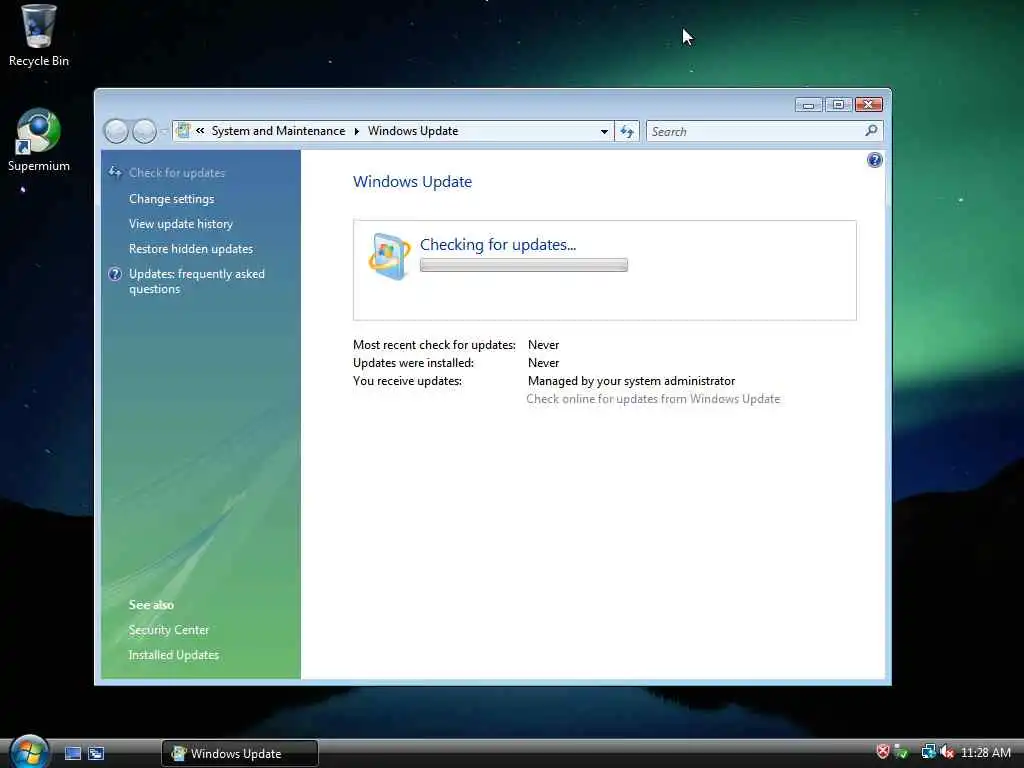Screen dimensions: 1024x768
Task: Click the question mark icon beside Updates FAQ
Action: coord(115,274)
